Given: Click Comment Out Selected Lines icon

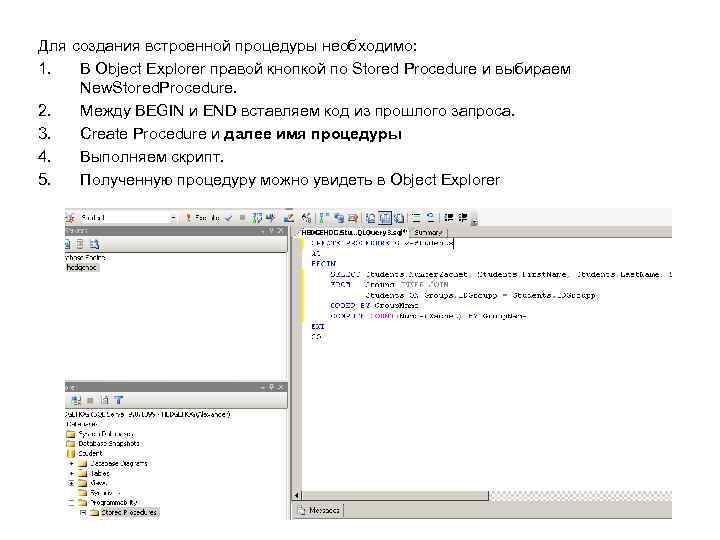Looking at the screenshot, I should click(416, 218).
